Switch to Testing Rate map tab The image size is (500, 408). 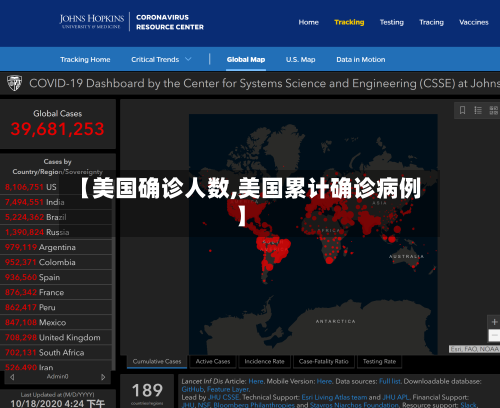pos(379,361)
